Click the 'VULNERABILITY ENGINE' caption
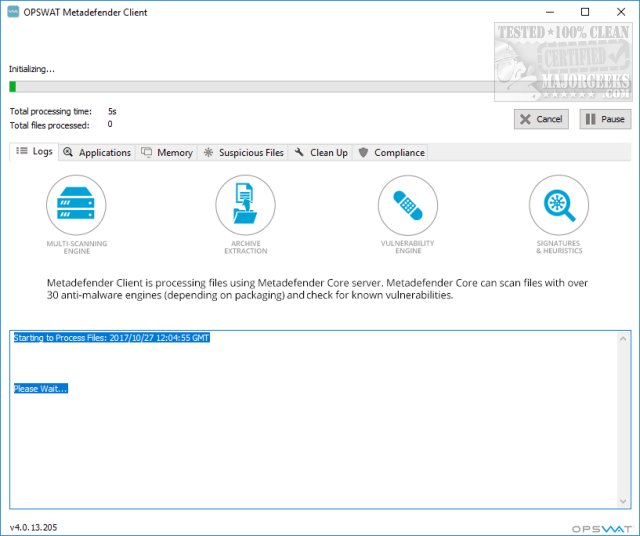 tap(408, 247)
